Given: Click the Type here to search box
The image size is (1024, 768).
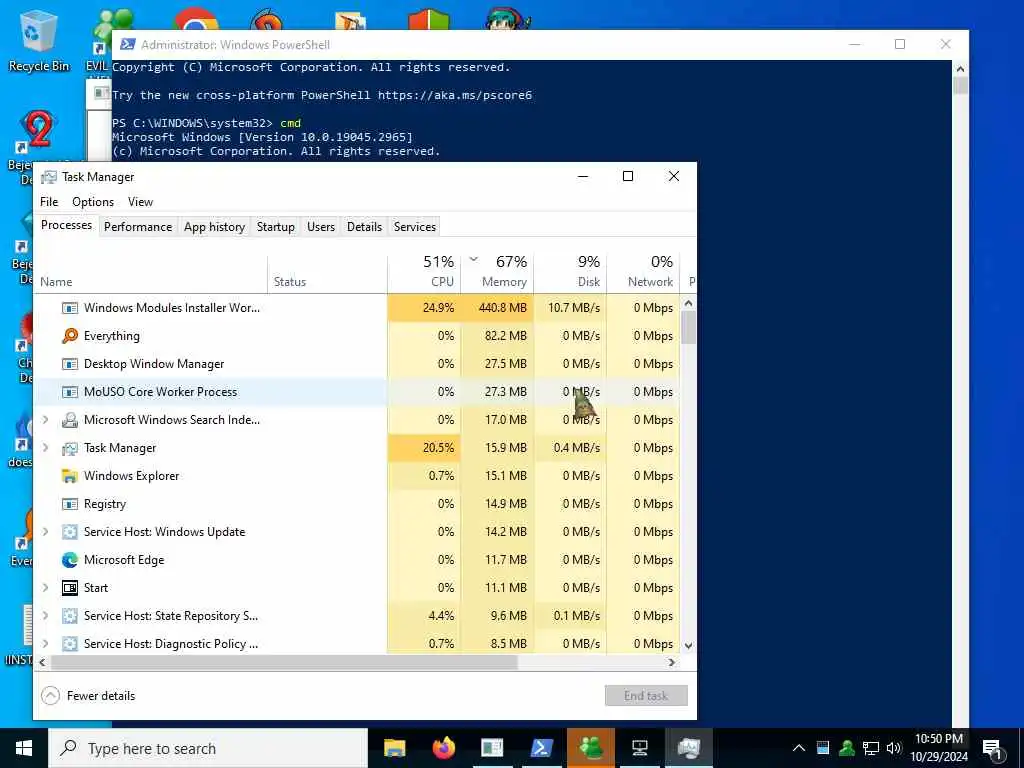Looking at the screenshot, I should pyautogui.click(x=208, y=748).
